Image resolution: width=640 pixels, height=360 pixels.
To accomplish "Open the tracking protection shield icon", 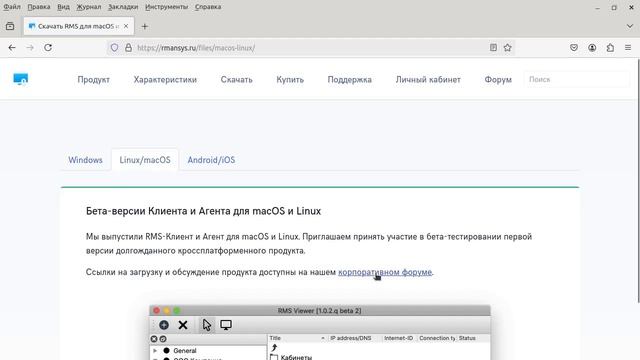I will pyautogui.click(x=114, y=48).
